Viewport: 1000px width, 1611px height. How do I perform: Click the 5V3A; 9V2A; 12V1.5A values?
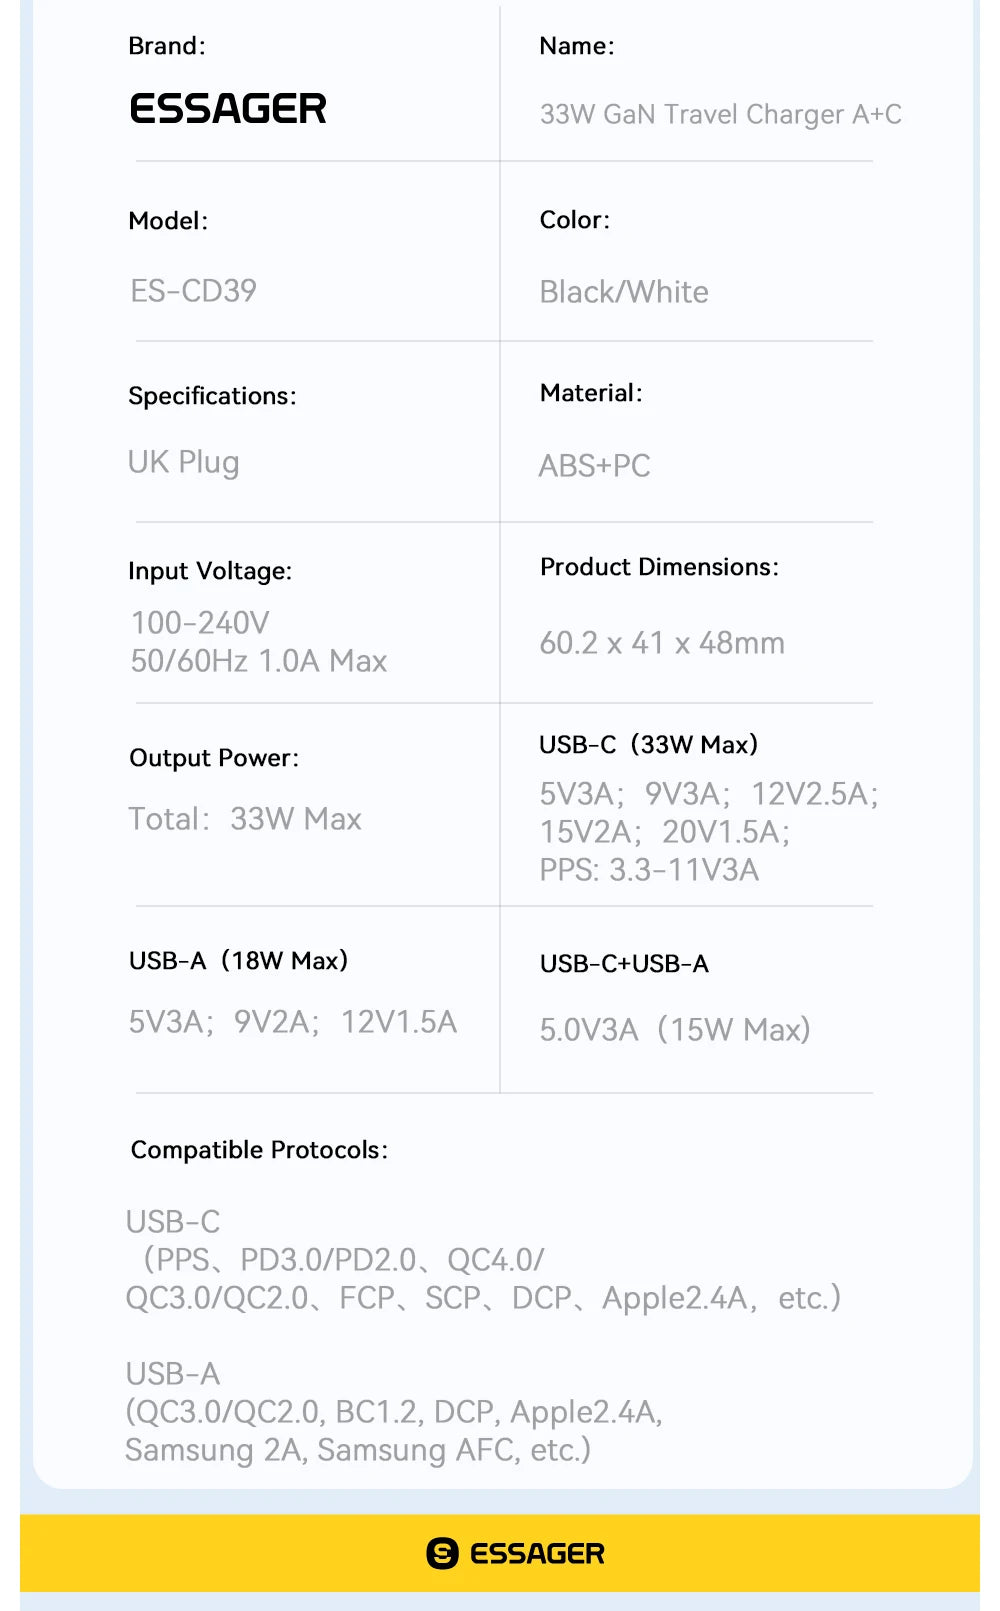[x=292, y=1022]
